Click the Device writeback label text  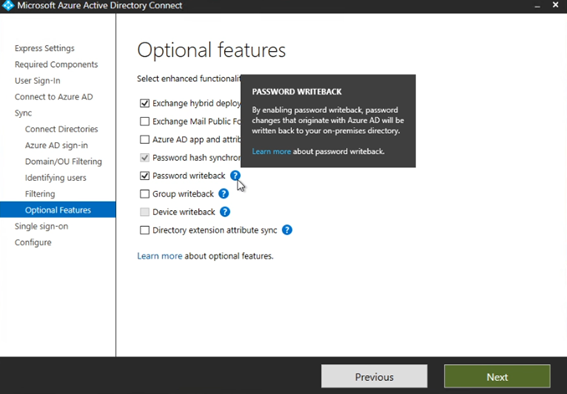(x=184, y=212)
